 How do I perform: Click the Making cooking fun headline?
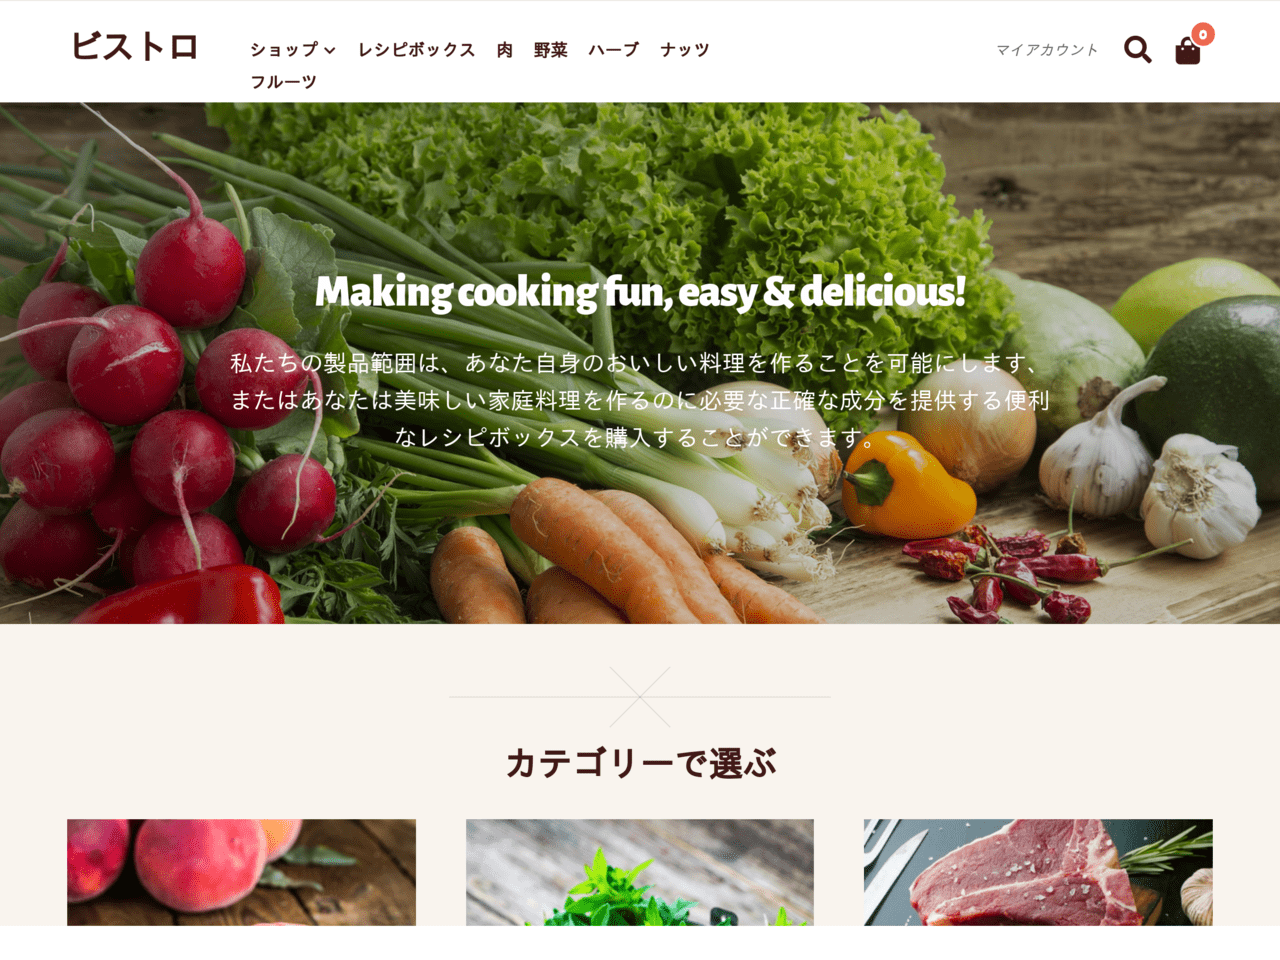pos(640,292)
